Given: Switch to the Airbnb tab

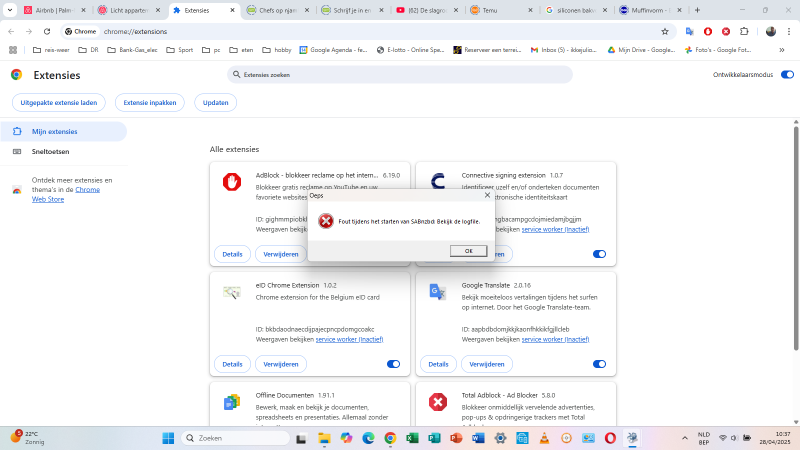Looking at the screenshot, I should (x=55, y=10).
